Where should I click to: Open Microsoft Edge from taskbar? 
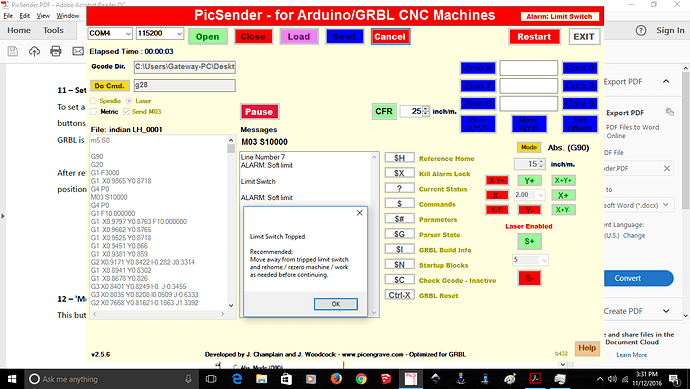pos(237,379)
